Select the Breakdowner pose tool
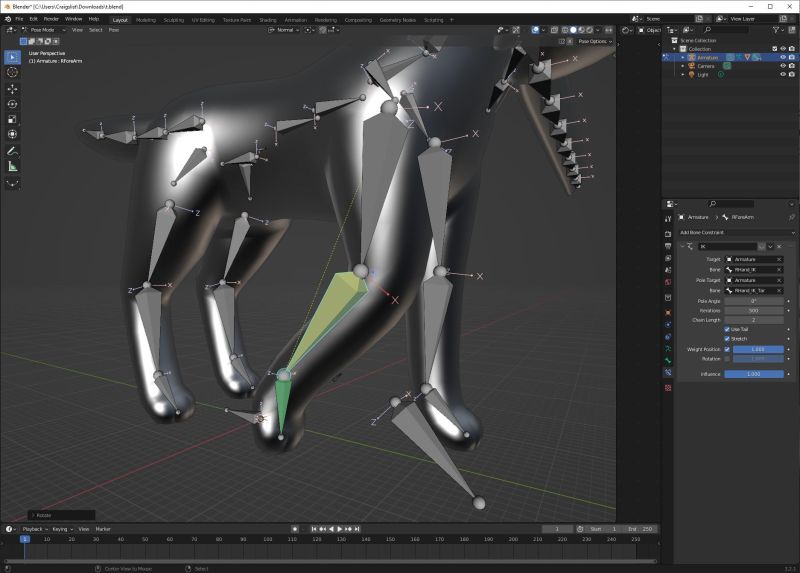The image size is (800, 573). click(13, 183)
